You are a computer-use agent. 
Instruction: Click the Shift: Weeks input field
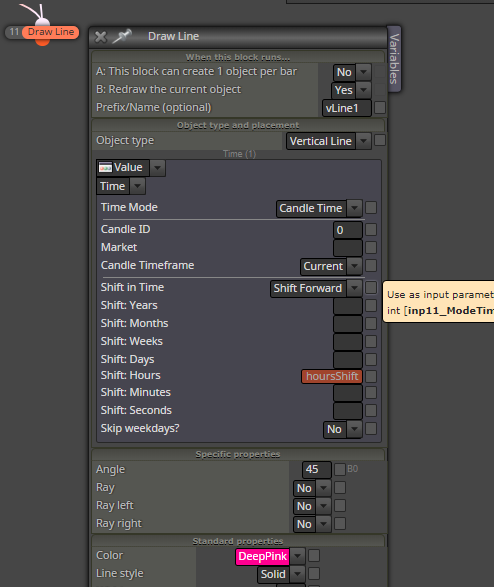tap(348, 342)
